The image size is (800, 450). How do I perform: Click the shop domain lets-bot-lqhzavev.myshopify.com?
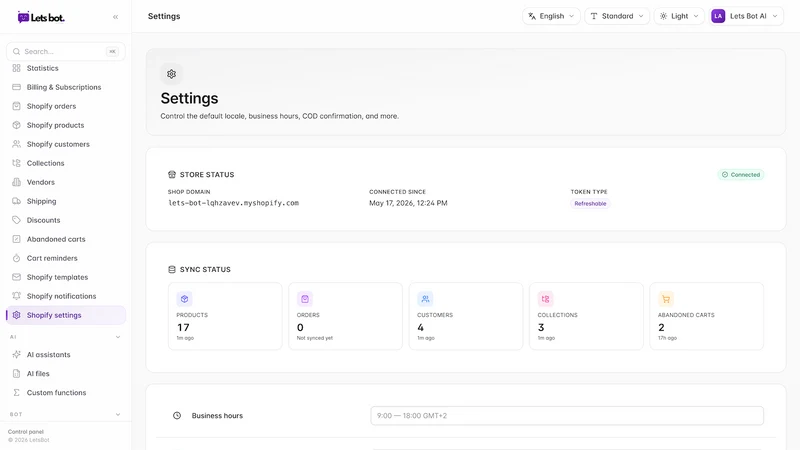point(234,203)
